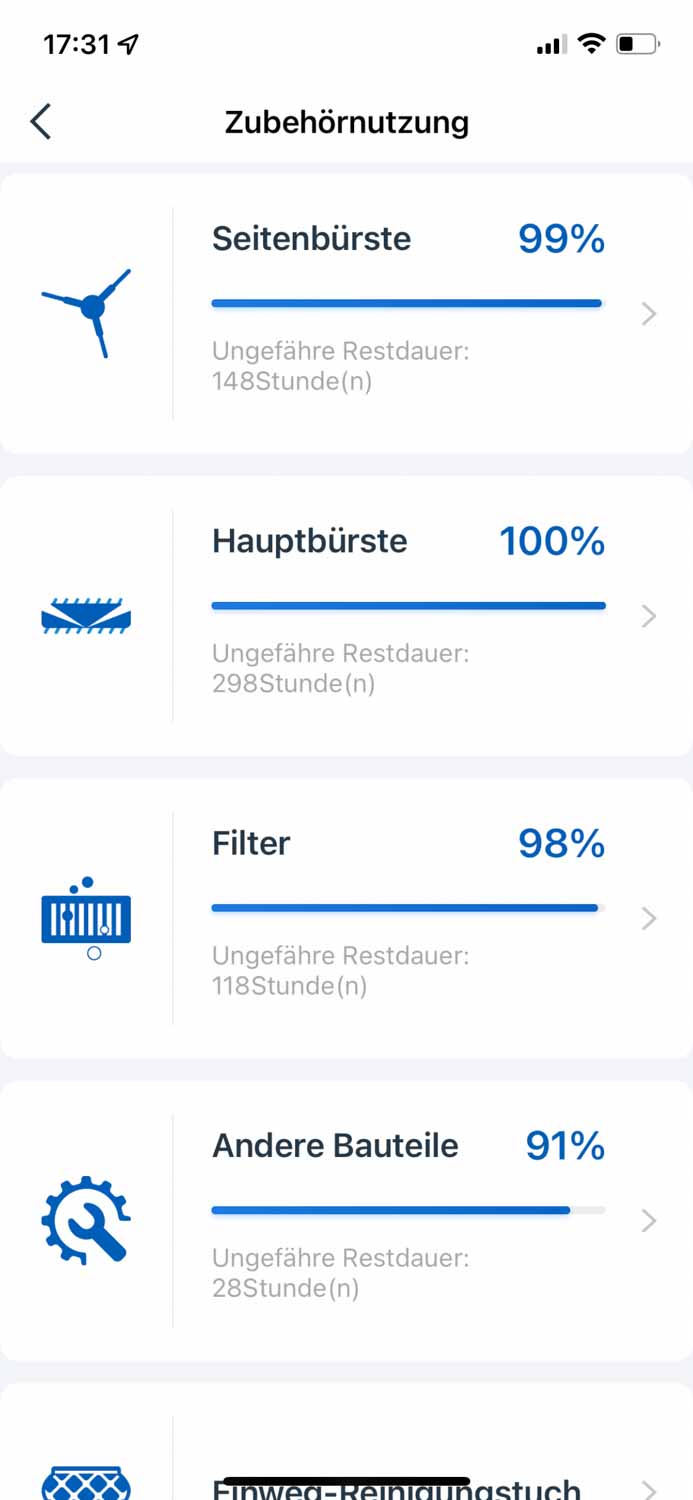The image size is (693, 1500).
Task: Tap the back arrow in header
Action: (40, 122)
